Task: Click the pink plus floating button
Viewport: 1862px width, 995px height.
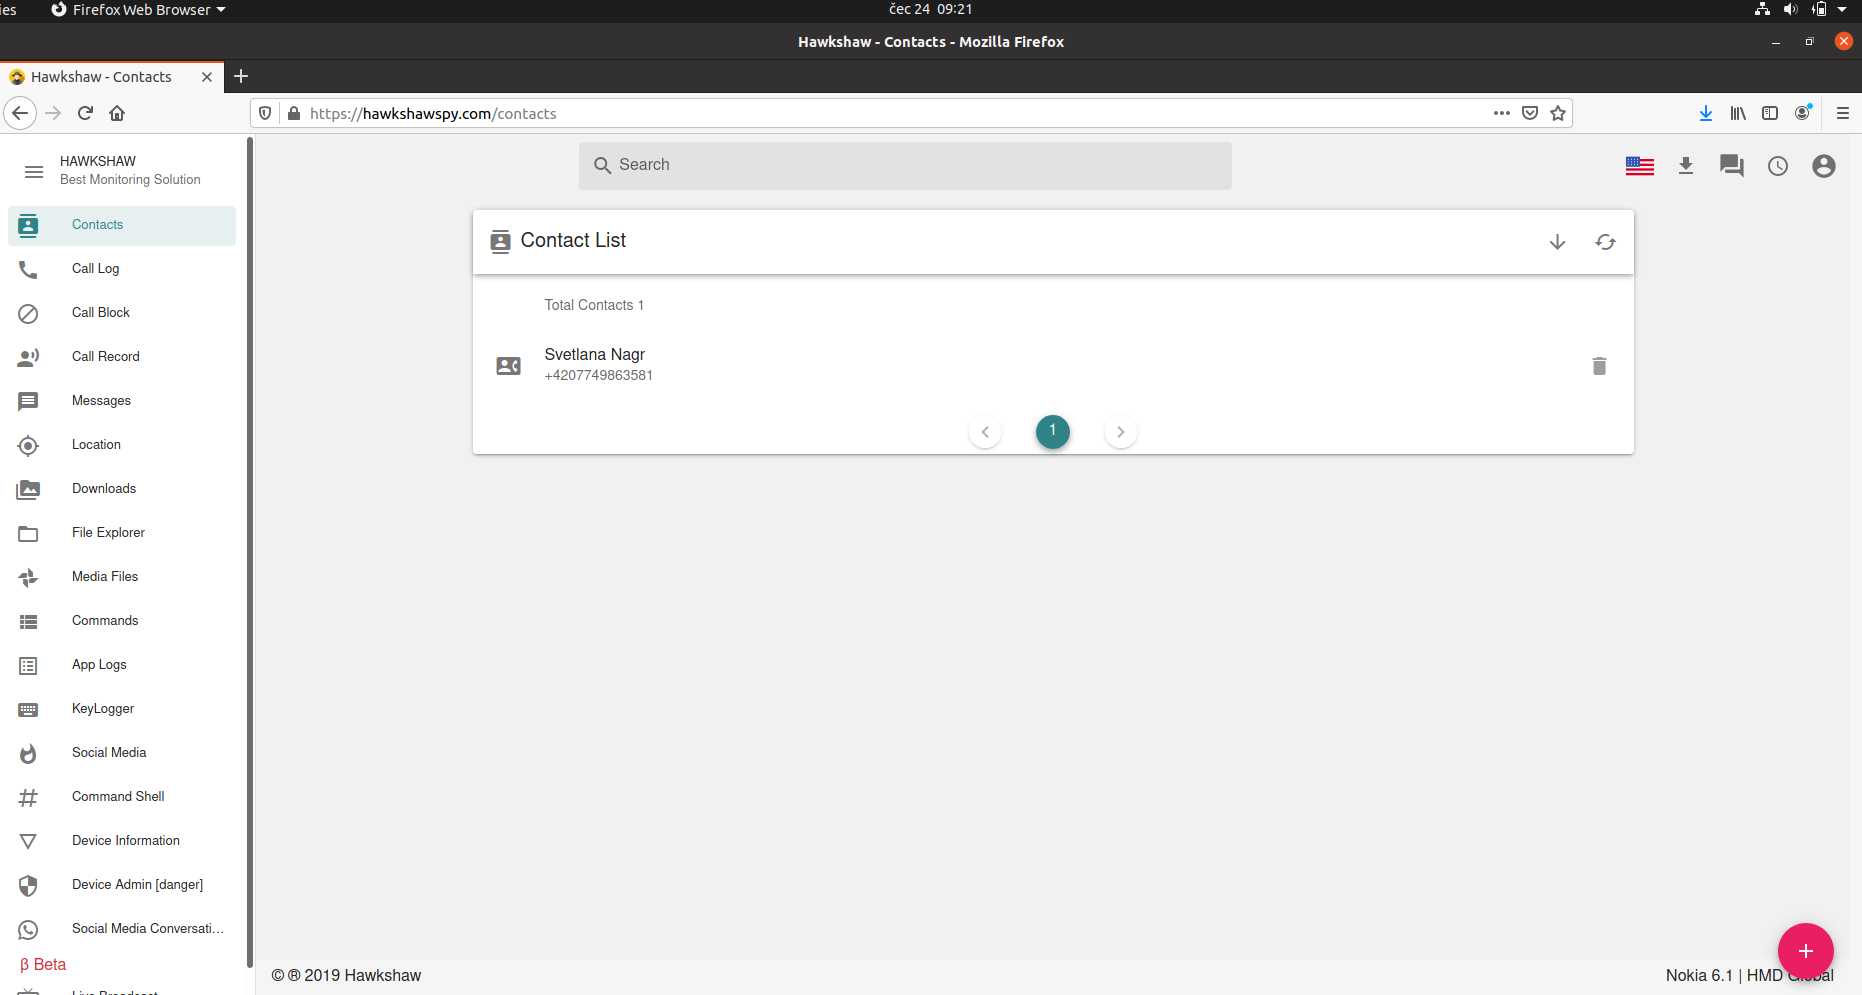Action: (1805, 951)
